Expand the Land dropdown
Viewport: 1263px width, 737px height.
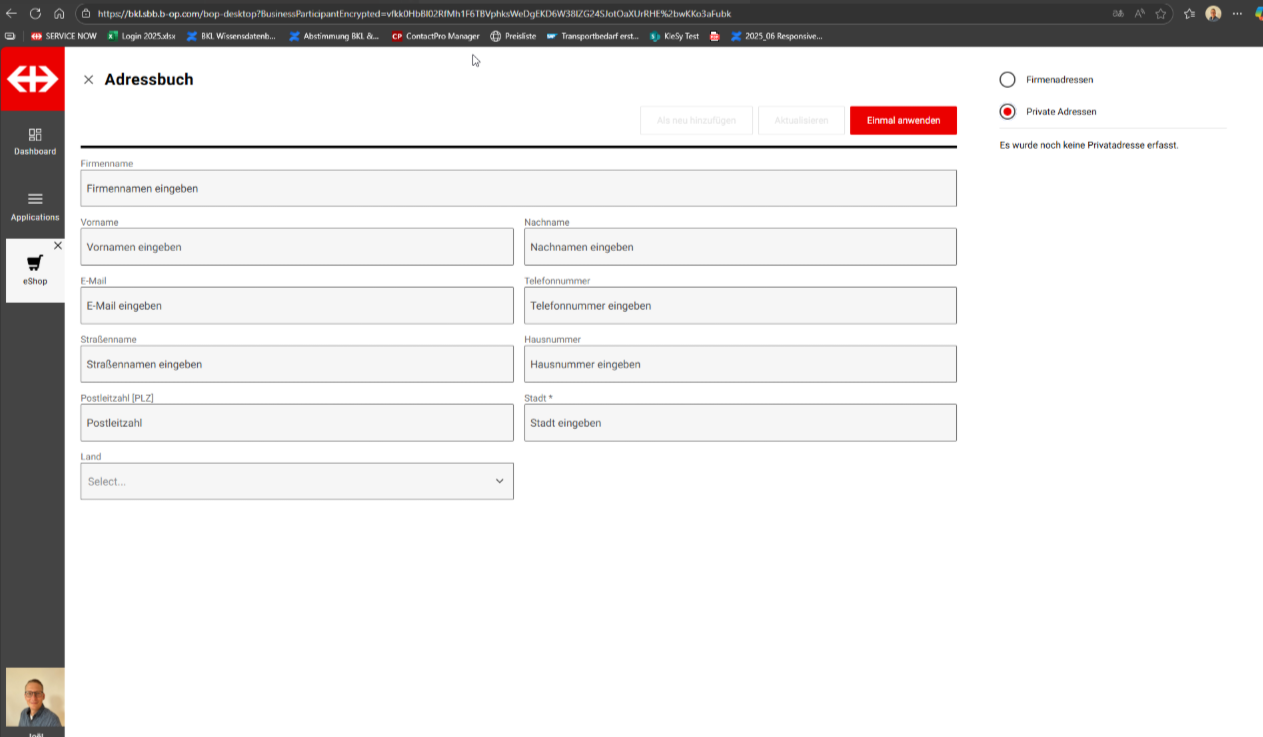(x=297, y=481)
